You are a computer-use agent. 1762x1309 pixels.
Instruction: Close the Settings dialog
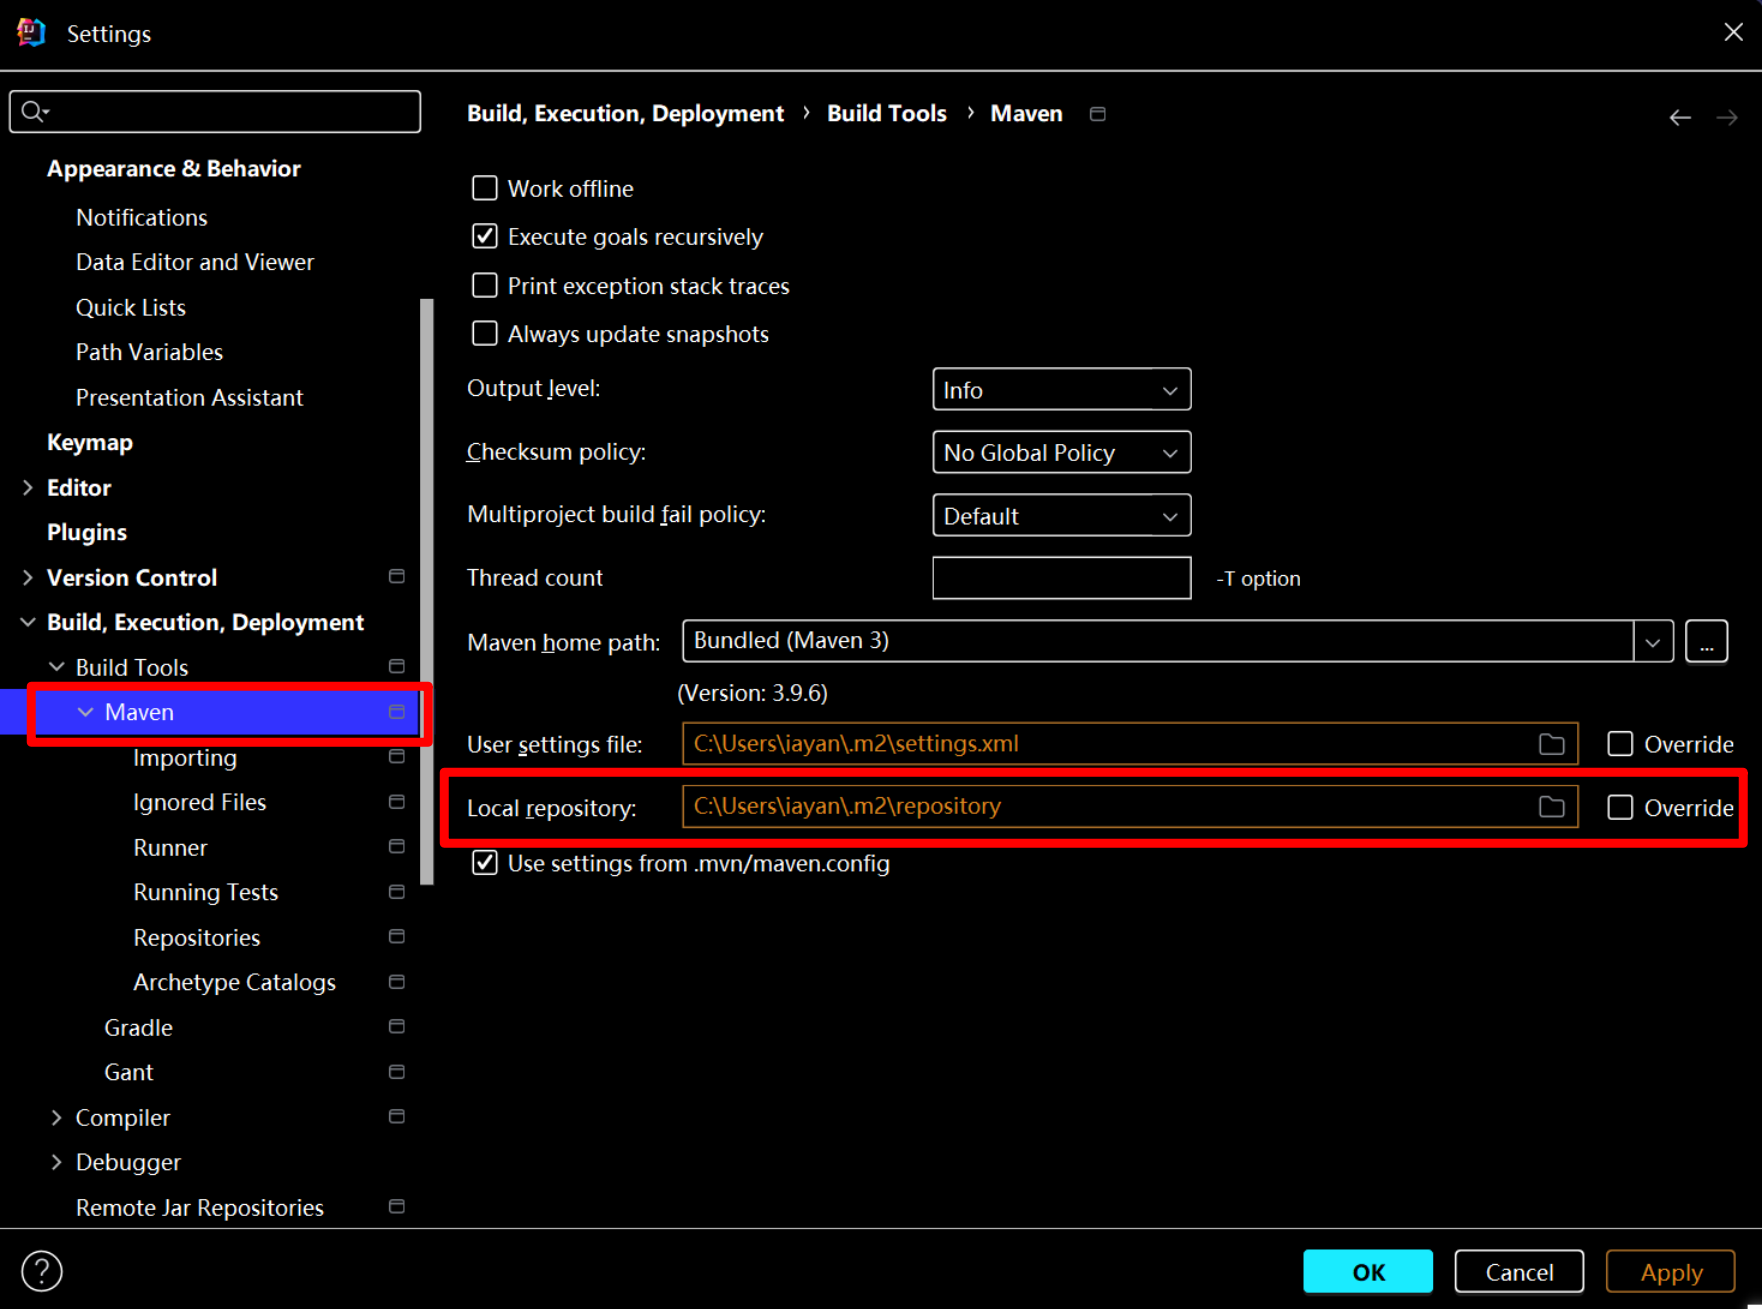[x=1734, y=32]
